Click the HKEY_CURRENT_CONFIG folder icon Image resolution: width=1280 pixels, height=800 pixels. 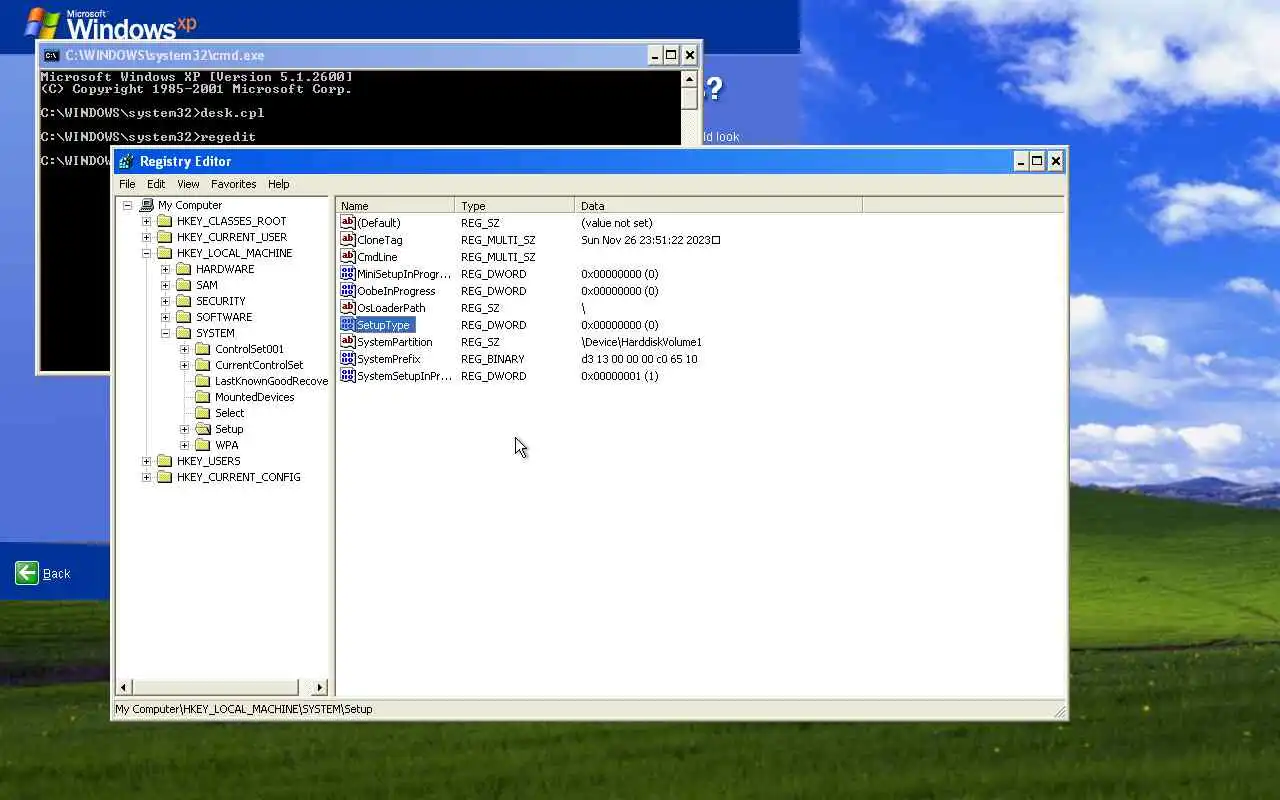[164, 477]
